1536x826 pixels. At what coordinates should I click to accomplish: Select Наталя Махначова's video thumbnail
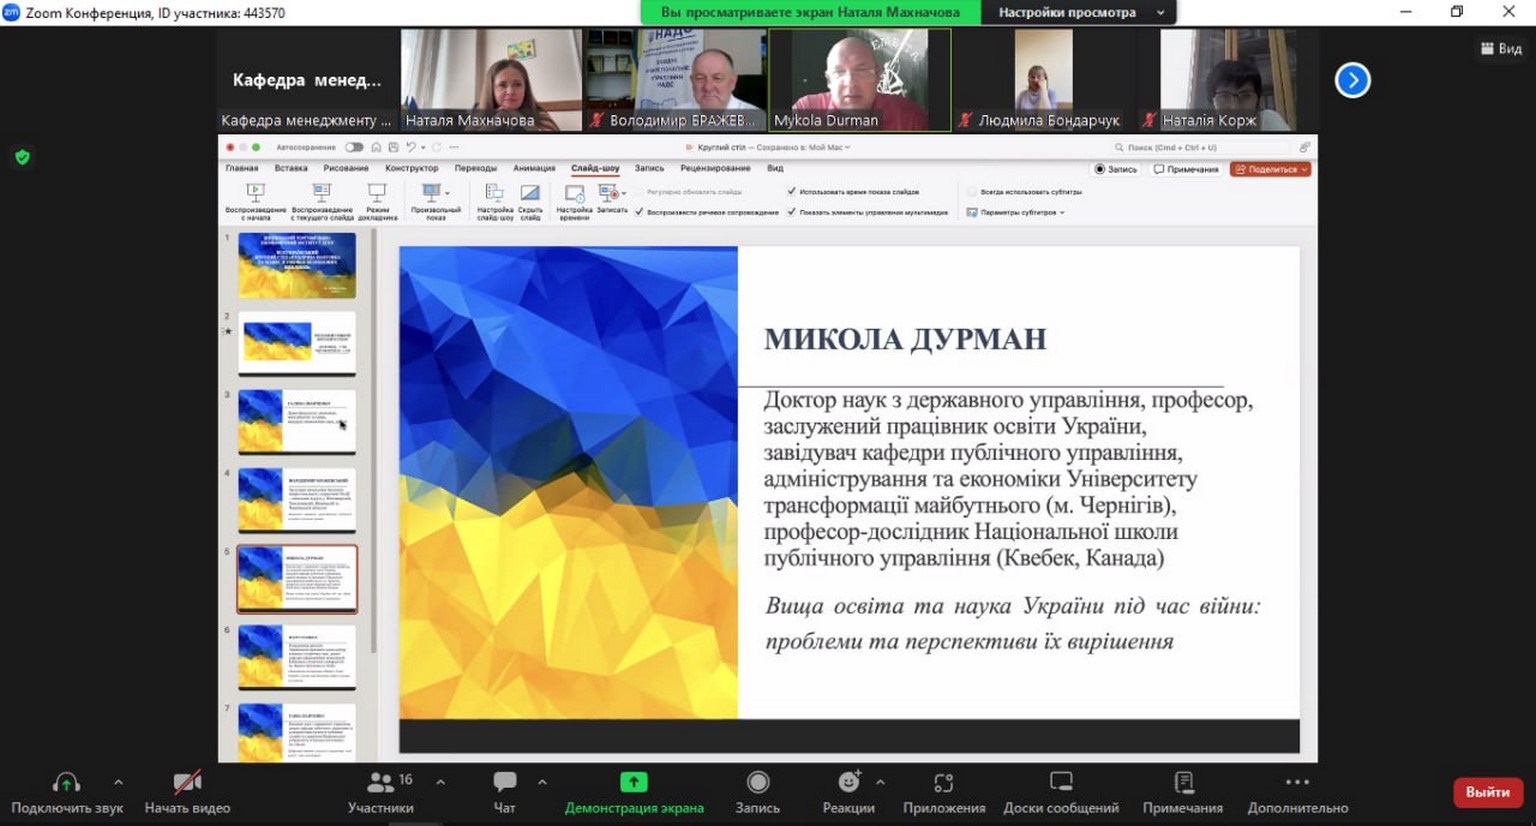tap(491, 80)
